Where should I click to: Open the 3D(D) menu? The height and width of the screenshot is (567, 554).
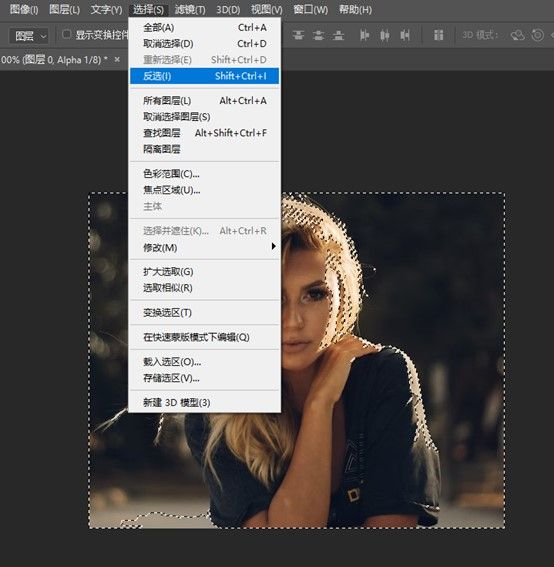(x=228, y=9)
